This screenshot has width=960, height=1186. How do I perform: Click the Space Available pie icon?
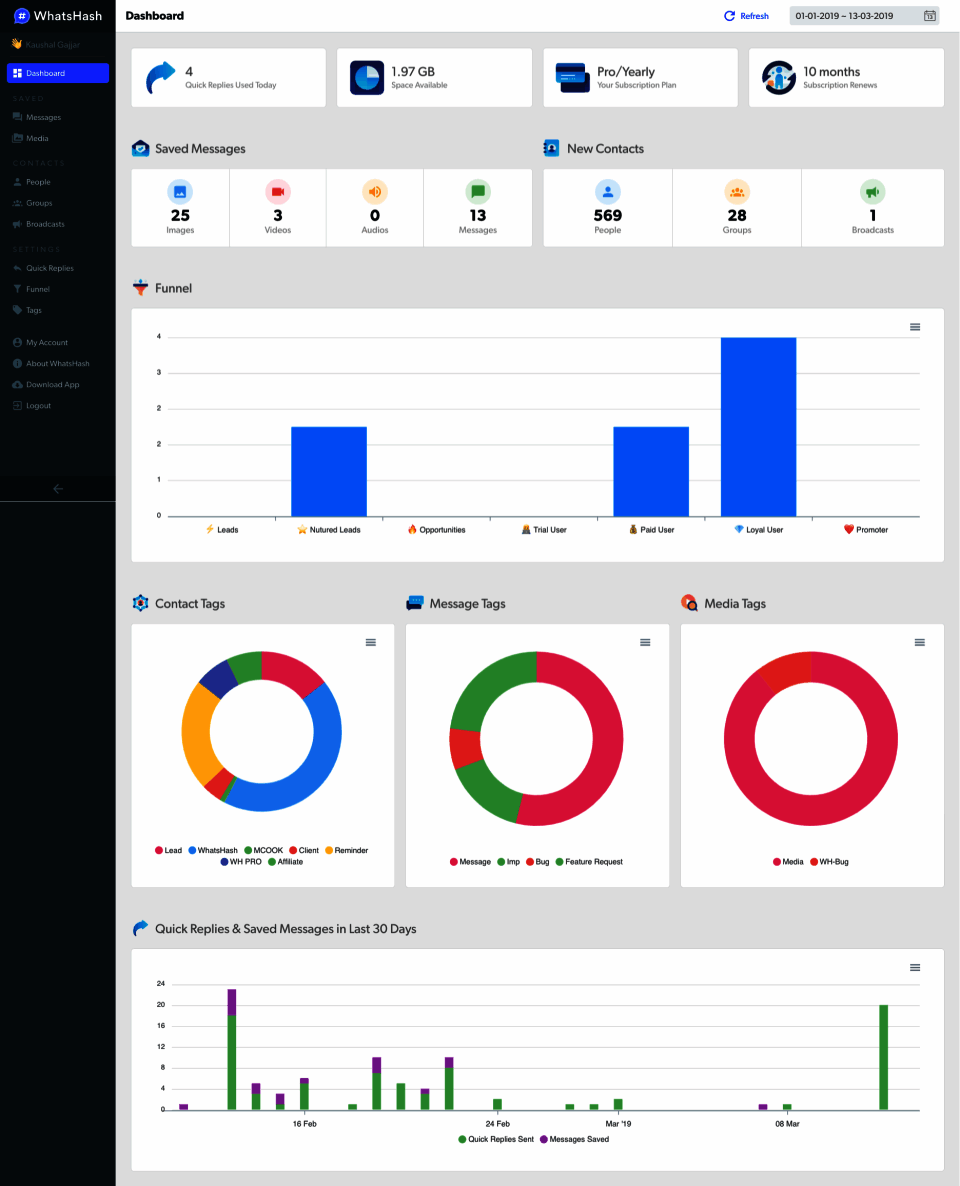point(367,78)
